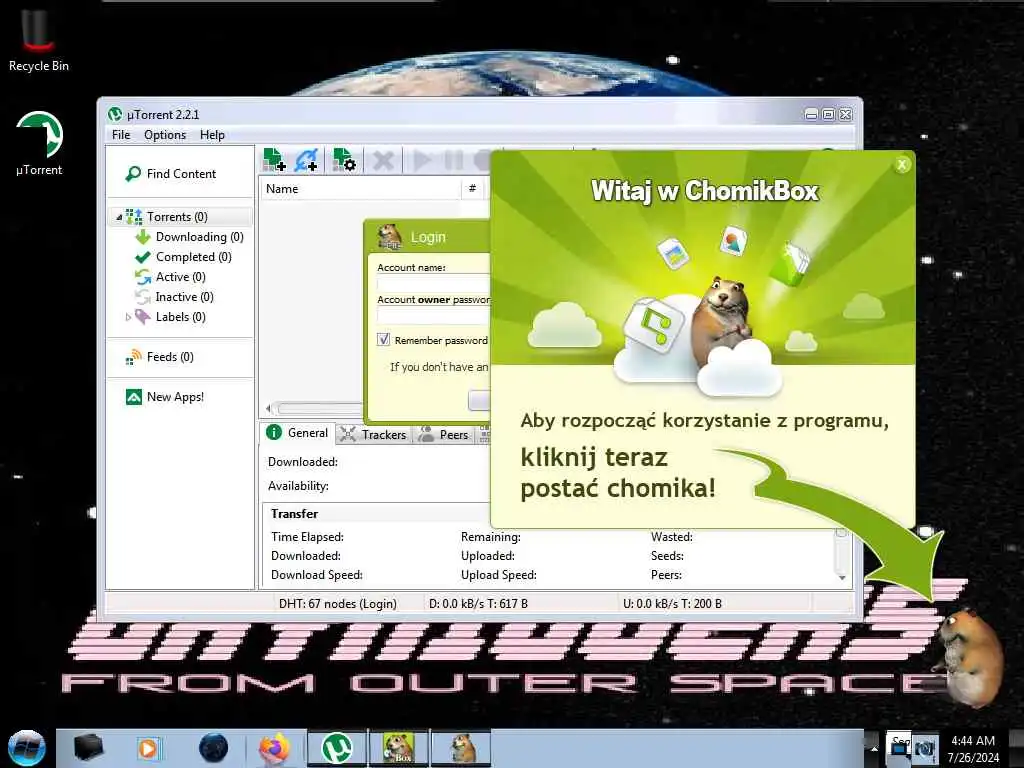Screen dimensions: 1024x768
Task: Open the Options menu
Action: (x=165, y=135)
